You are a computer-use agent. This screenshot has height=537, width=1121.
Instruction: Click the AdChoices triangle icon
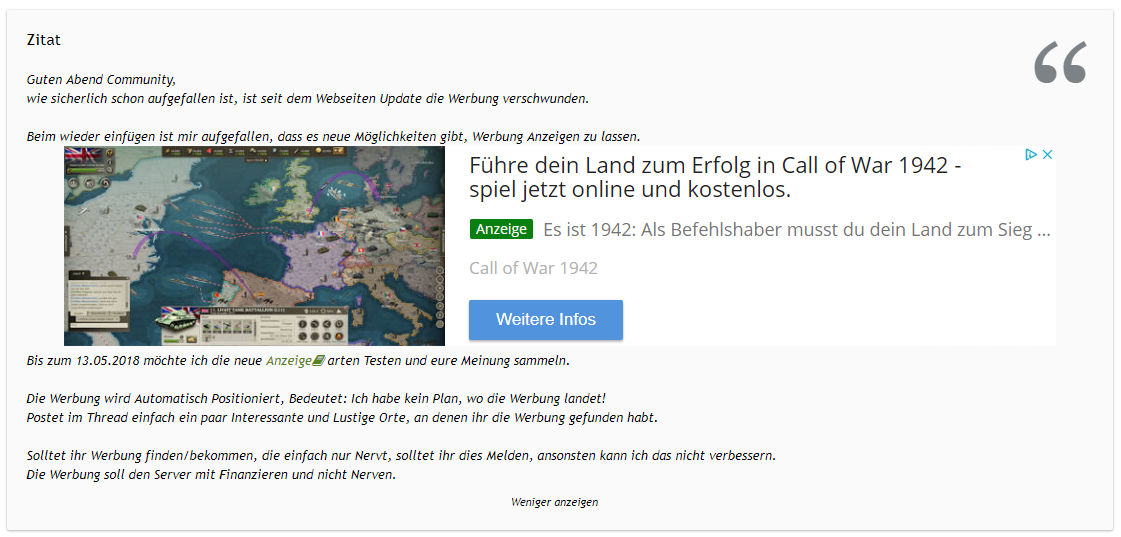[x=1030, y=155]
